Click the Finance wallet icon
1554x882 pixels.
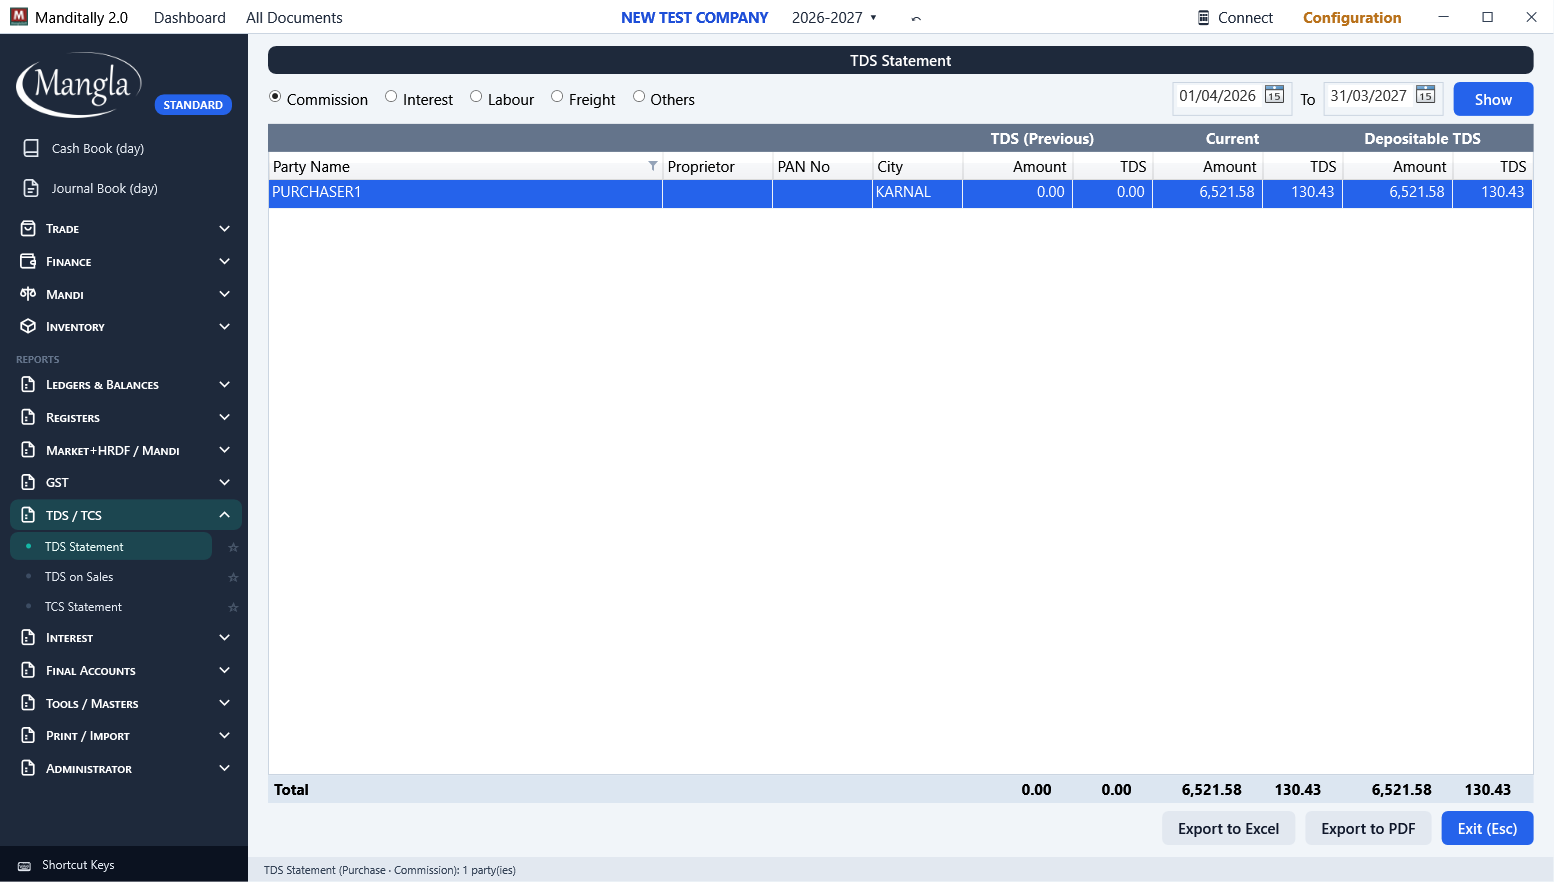click(x=28, y=261)
